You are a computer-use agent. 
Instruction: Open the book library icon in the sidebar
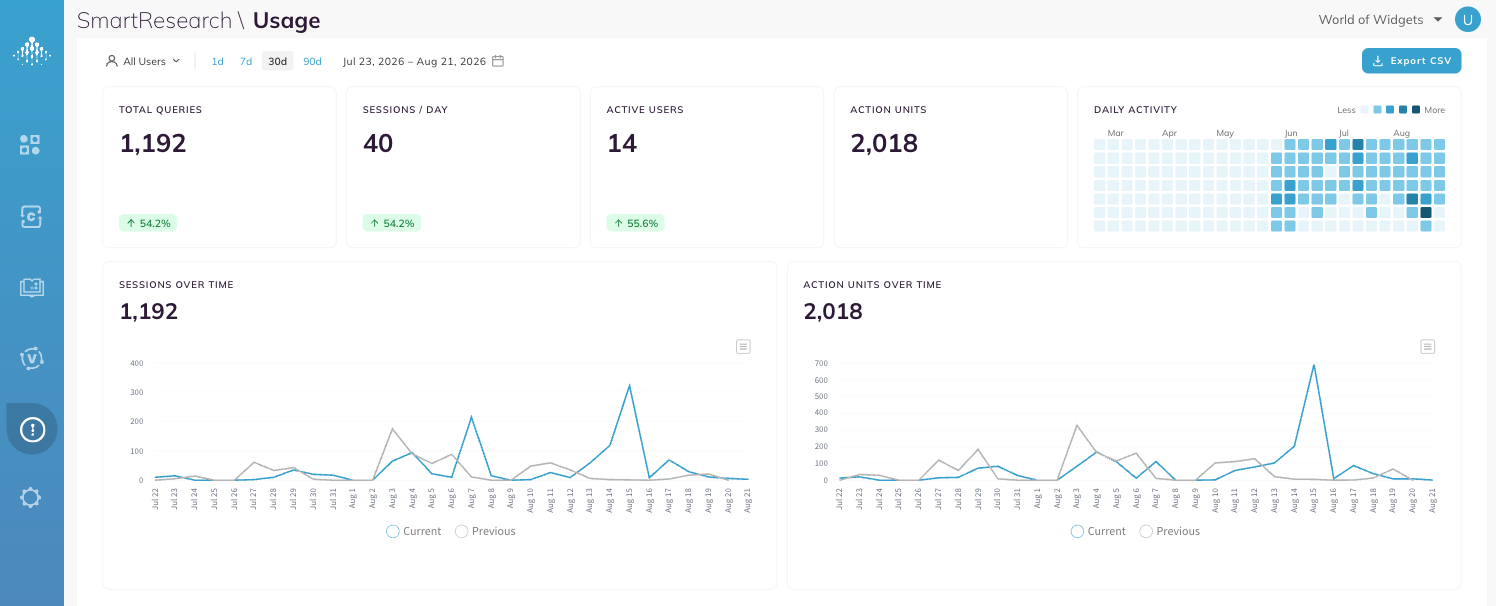click(31, 287)
